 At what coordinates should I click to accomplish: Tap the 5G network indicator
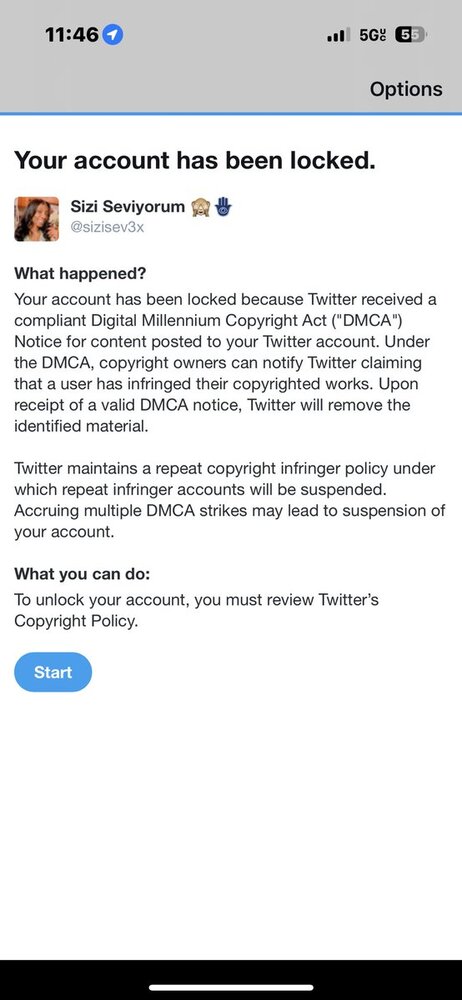coord(373,36)
